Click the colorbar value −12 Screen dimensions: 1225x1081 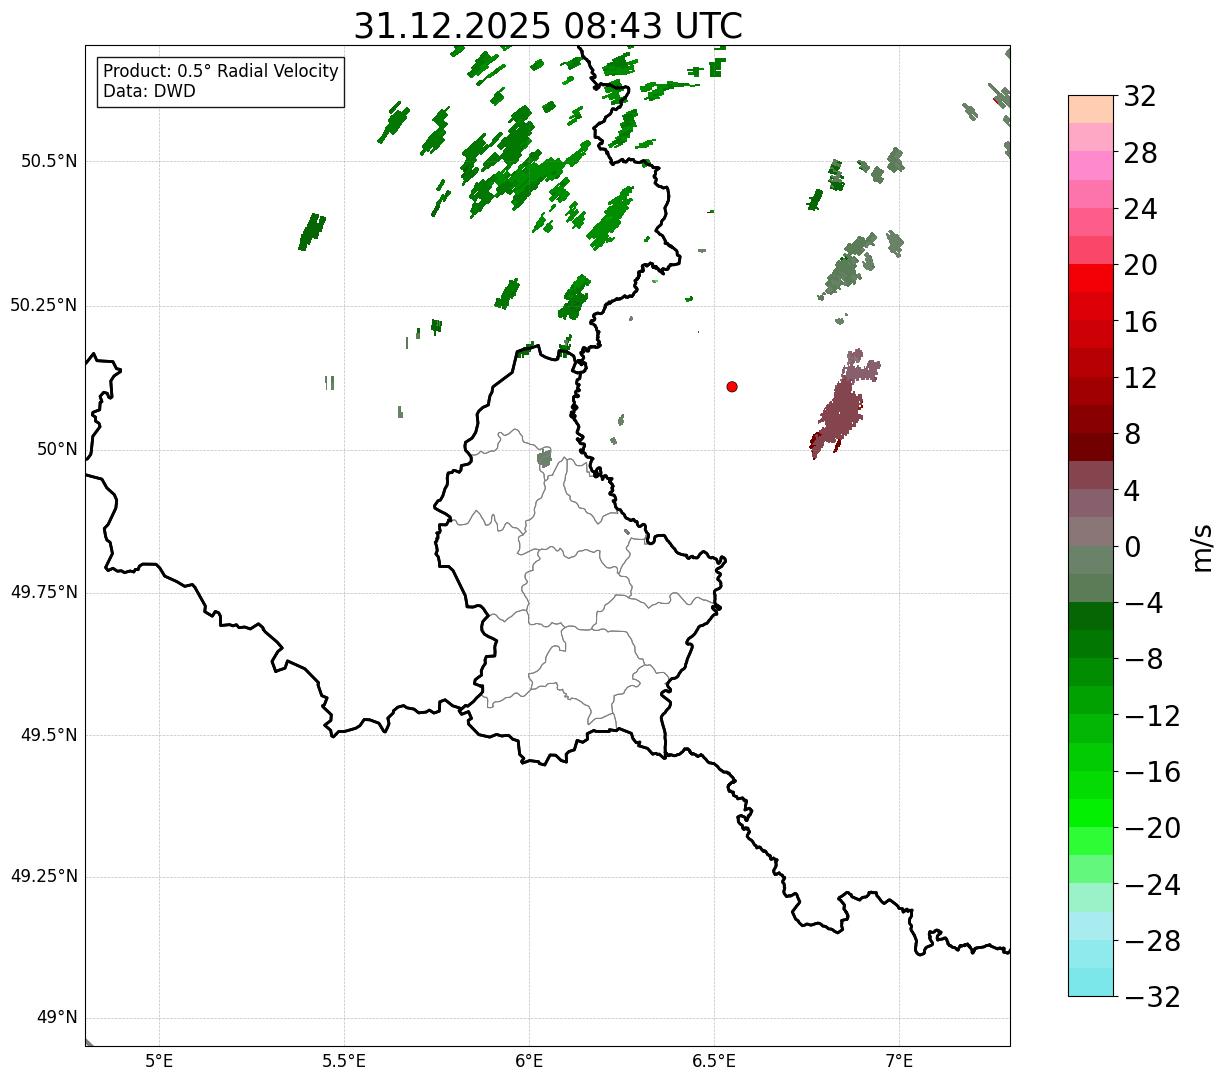pyautogui.click(x=1152, y=716)
